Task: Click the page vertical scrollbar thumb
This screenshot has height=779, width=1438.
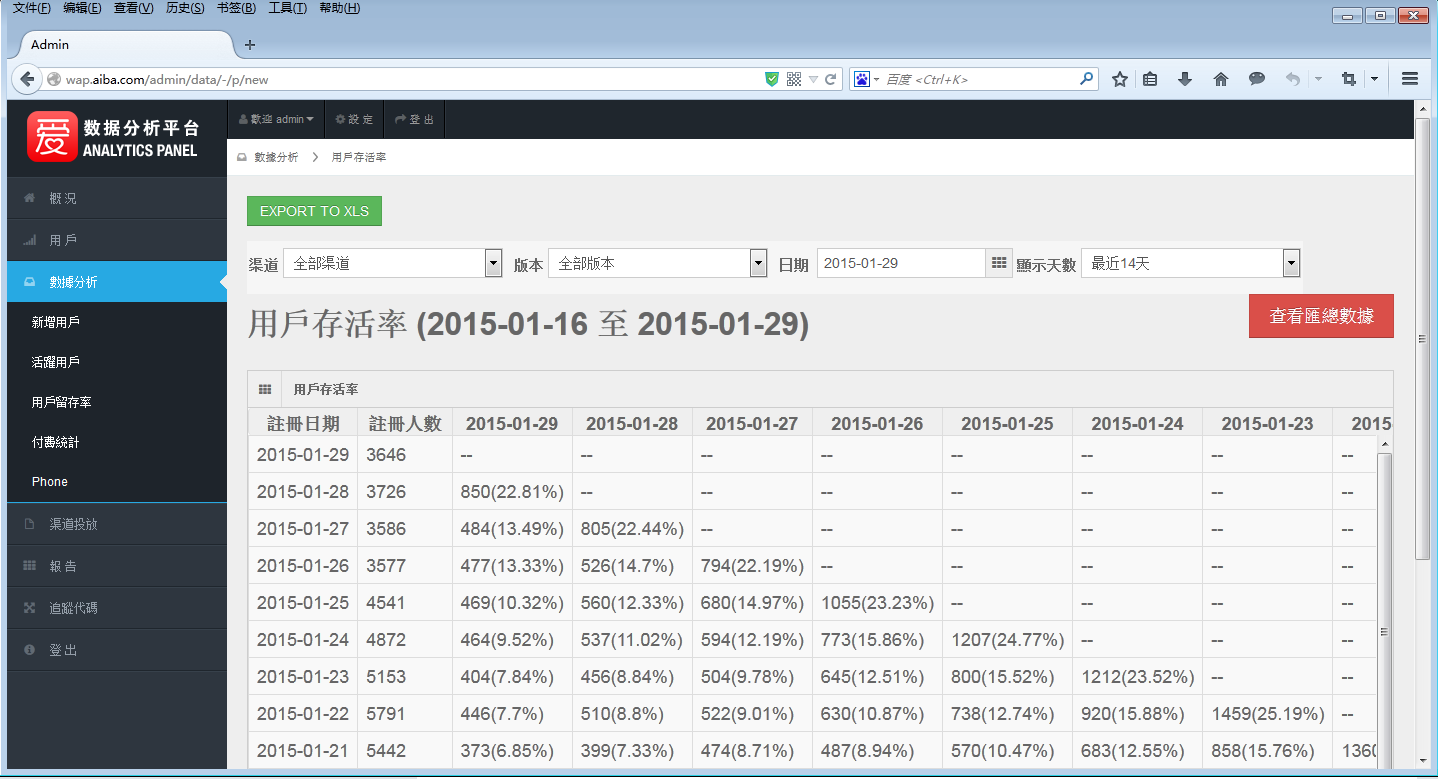Action: (x=1423, y=338)
